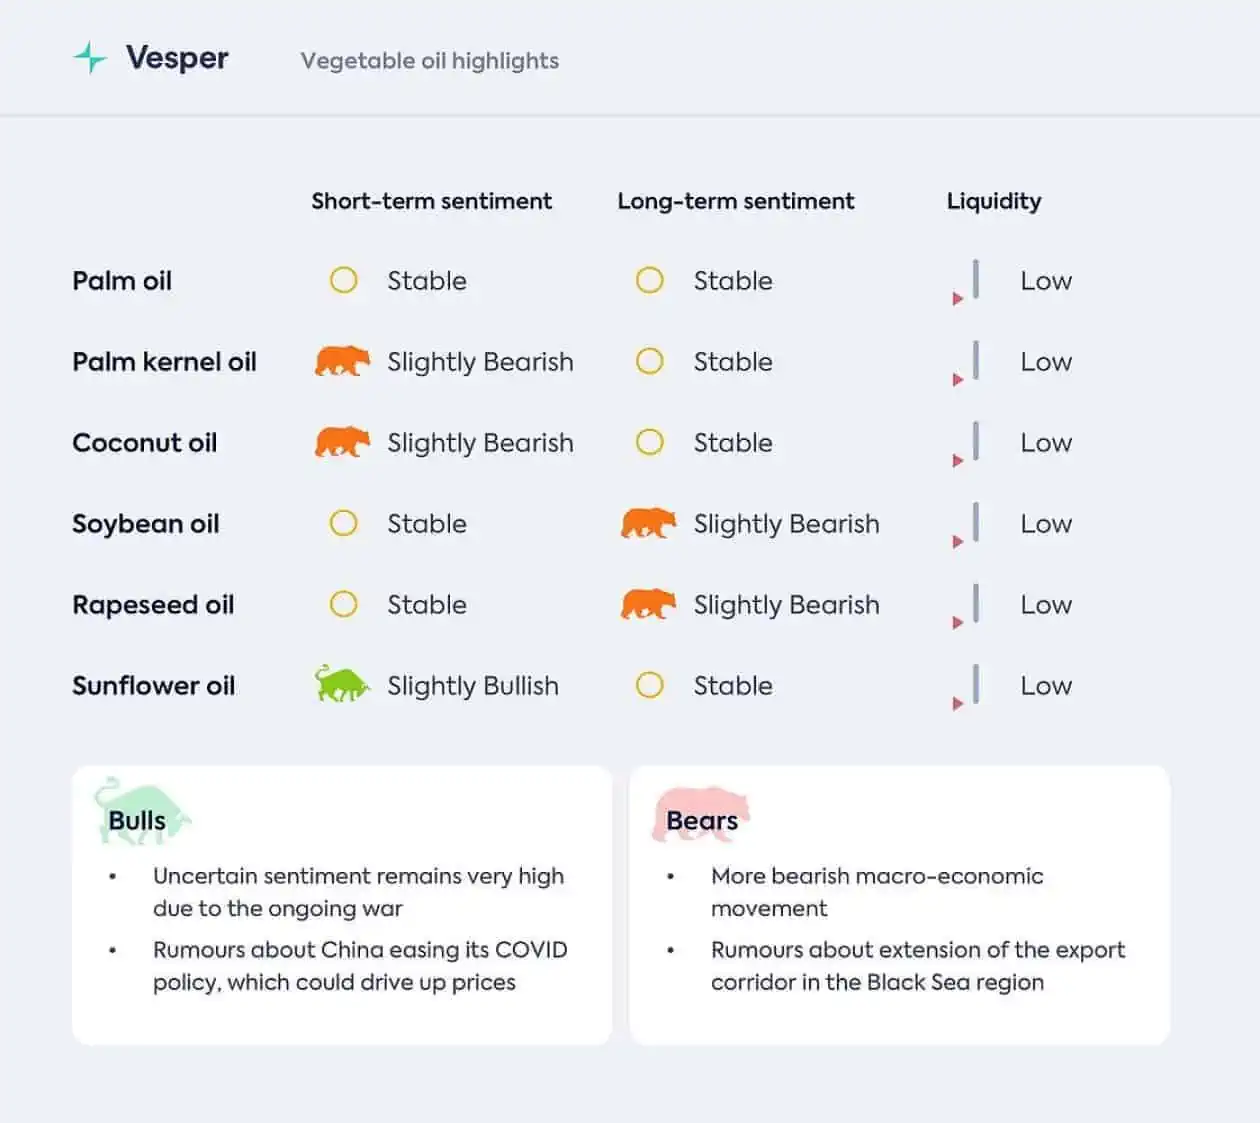The height and width of the screenshot is (1123, 1260).
Task: Click Rapeseed oil long-term bear icon
Action: [x=648, y=604]
